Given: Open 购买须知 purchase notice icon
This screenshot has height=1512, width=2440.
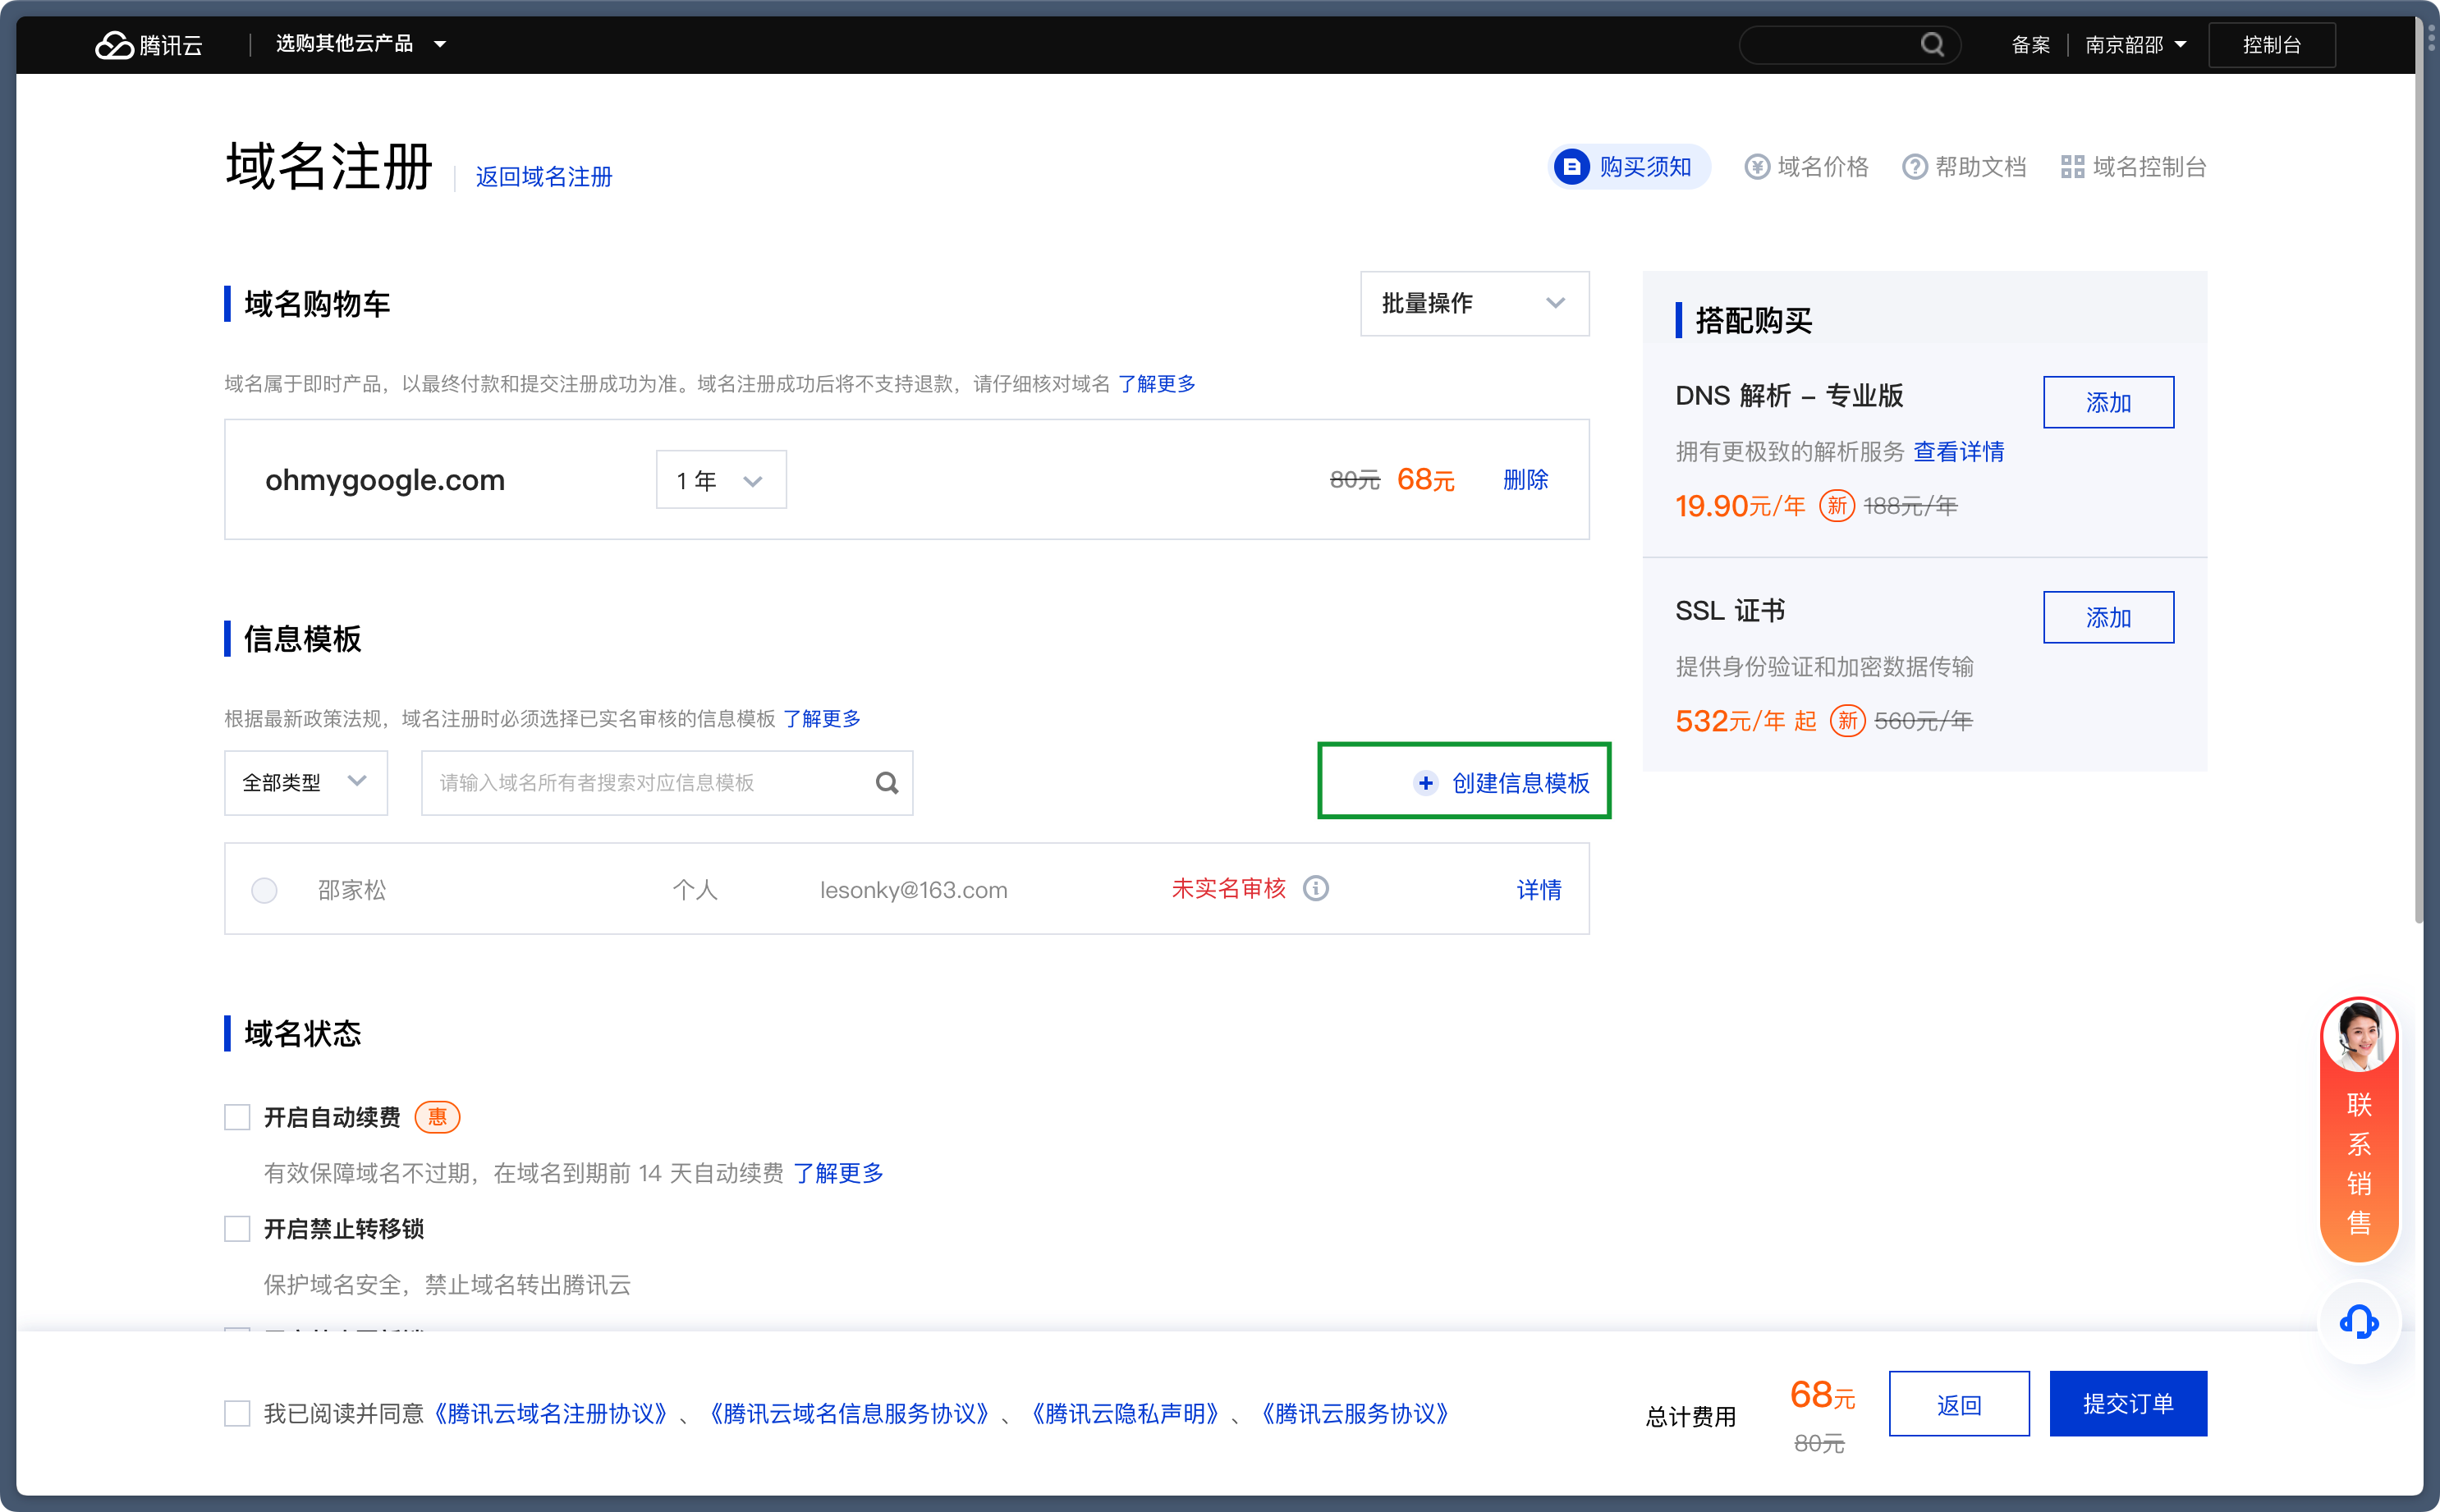Looking at the screenshot, I should click(1571, 166).
